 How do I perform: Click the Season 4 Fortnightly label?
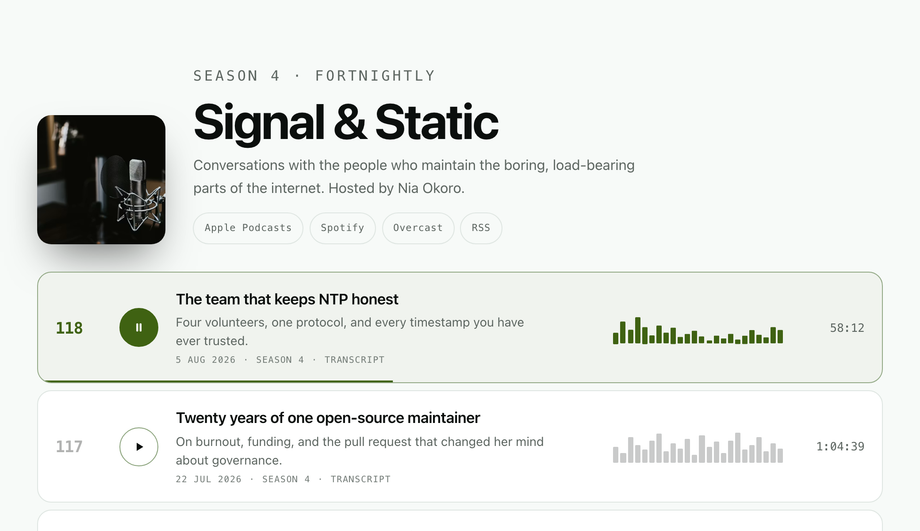(x=314, y=76)
